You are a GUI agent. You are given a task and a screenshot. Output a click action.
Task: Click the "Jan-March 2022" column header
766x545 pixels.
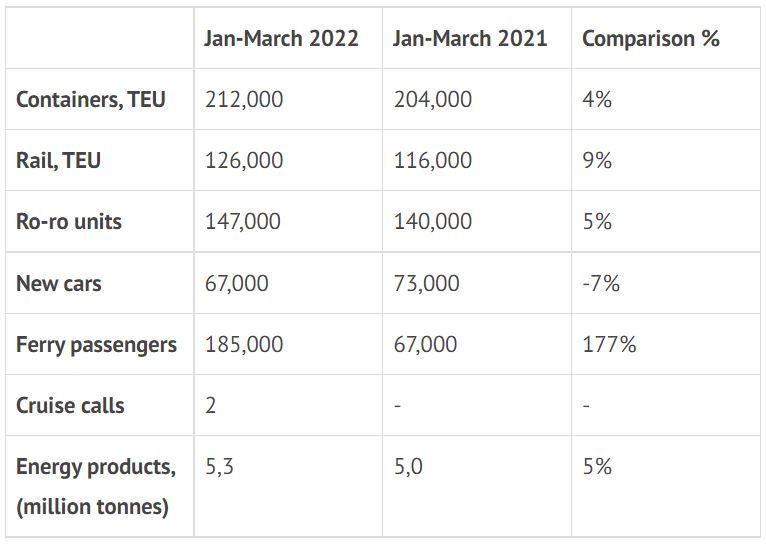click(x=281, y=38)
